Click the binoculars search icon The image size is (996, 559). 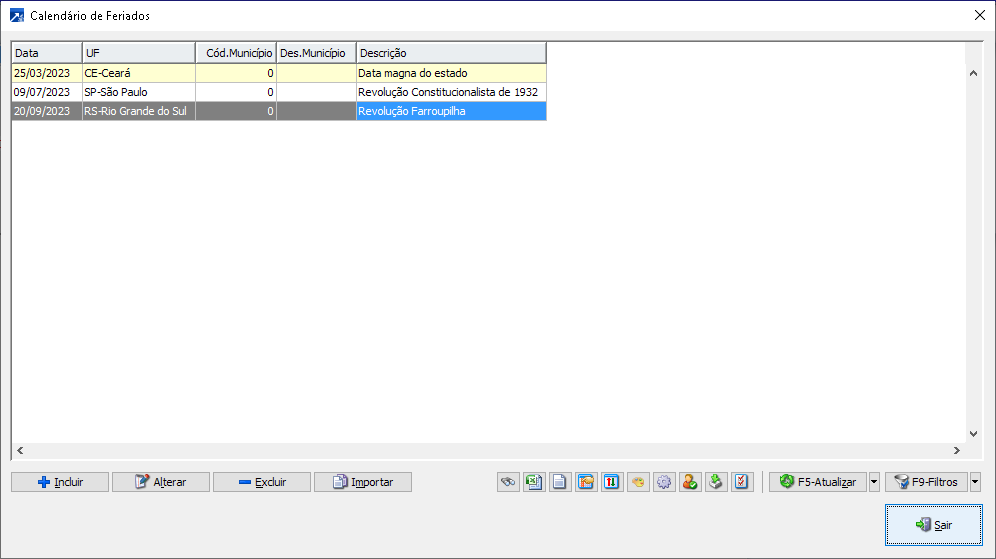pyautogui.click(x=508, y=482)
